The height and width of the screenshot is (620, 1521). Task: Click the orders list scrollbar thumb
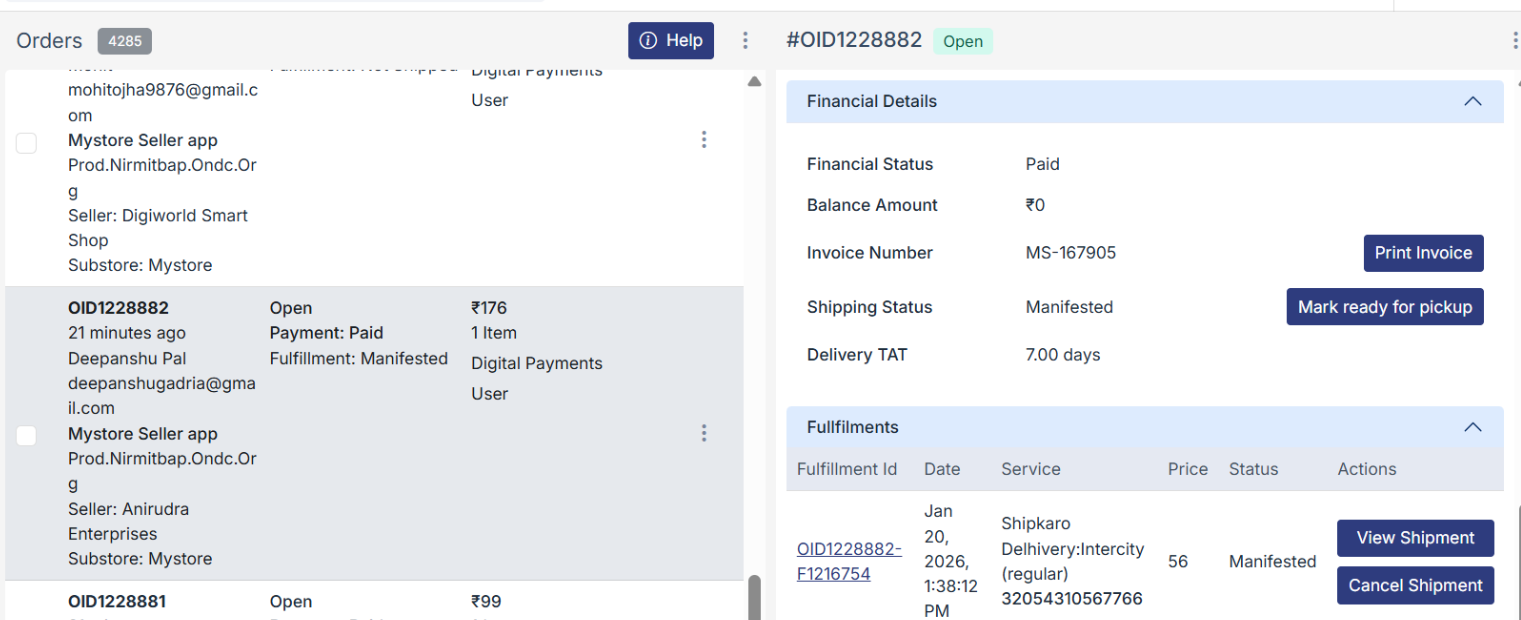755,597
